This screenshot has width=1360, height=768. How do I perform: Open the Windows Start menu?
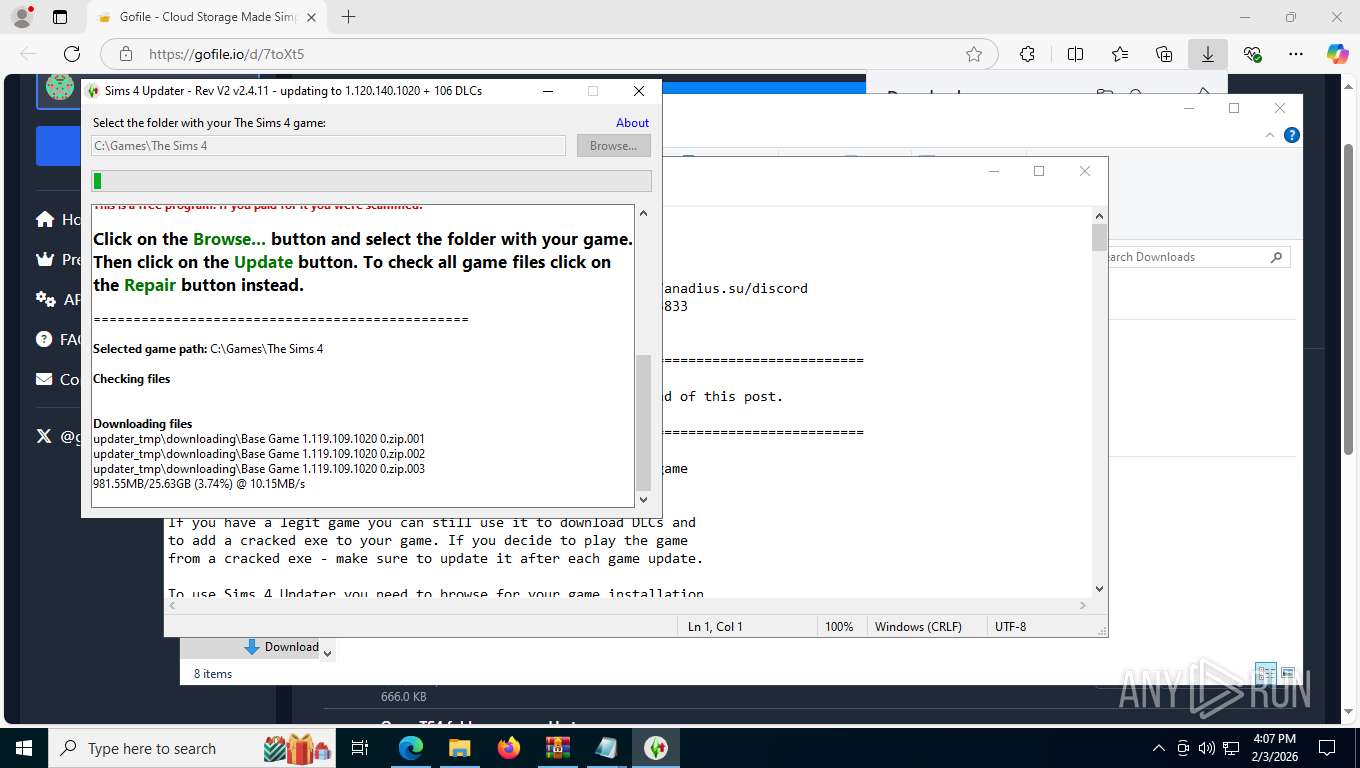(x=23, y=748)
